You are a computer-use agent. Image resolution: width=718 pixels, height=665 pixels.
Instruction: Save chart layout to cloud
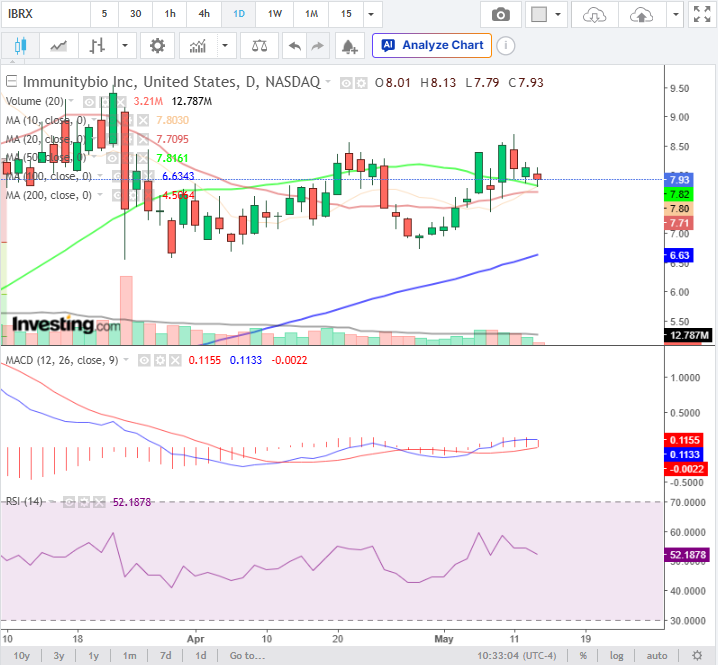(x=641, y=15)
